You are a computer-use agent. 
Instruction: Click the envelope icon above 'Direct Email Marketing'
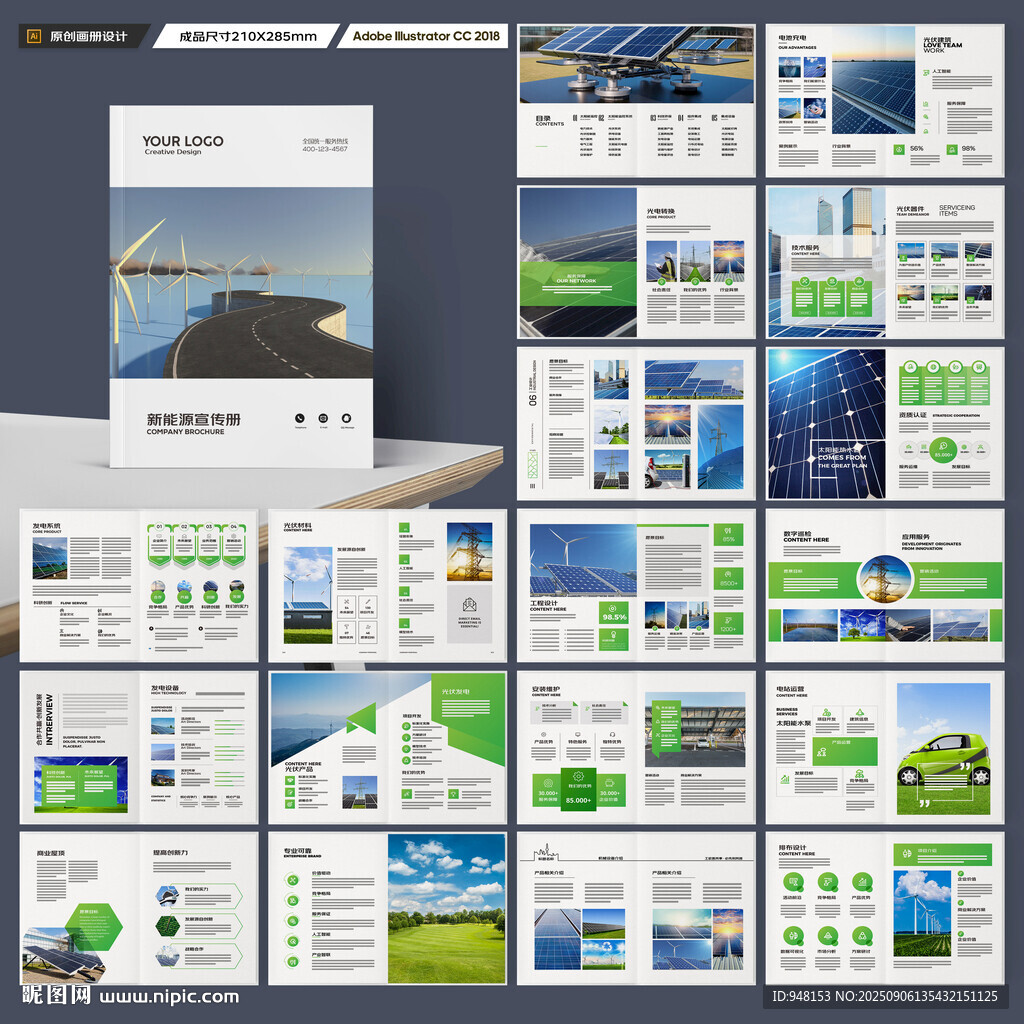point(470,605)
